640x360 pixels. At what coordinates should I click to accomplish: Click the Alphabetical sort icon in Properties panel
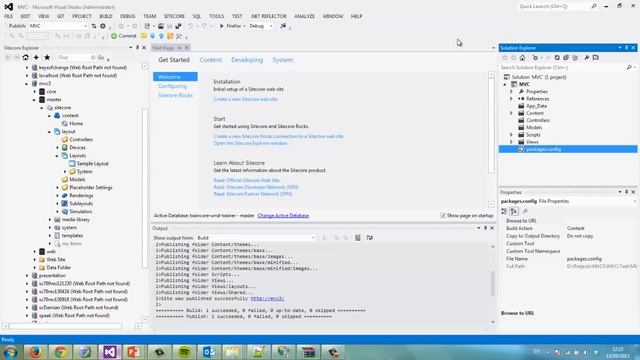514,211
